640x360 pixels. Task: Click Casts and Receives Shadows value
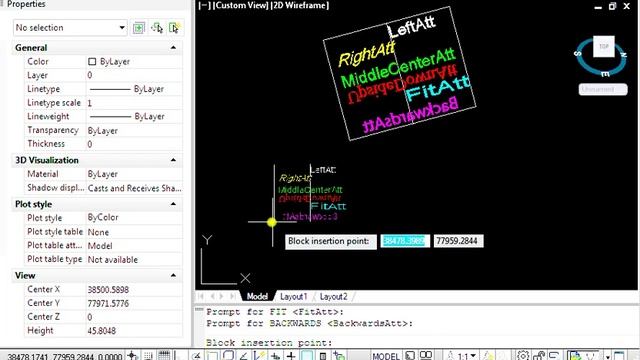click(x=134, y=188)
